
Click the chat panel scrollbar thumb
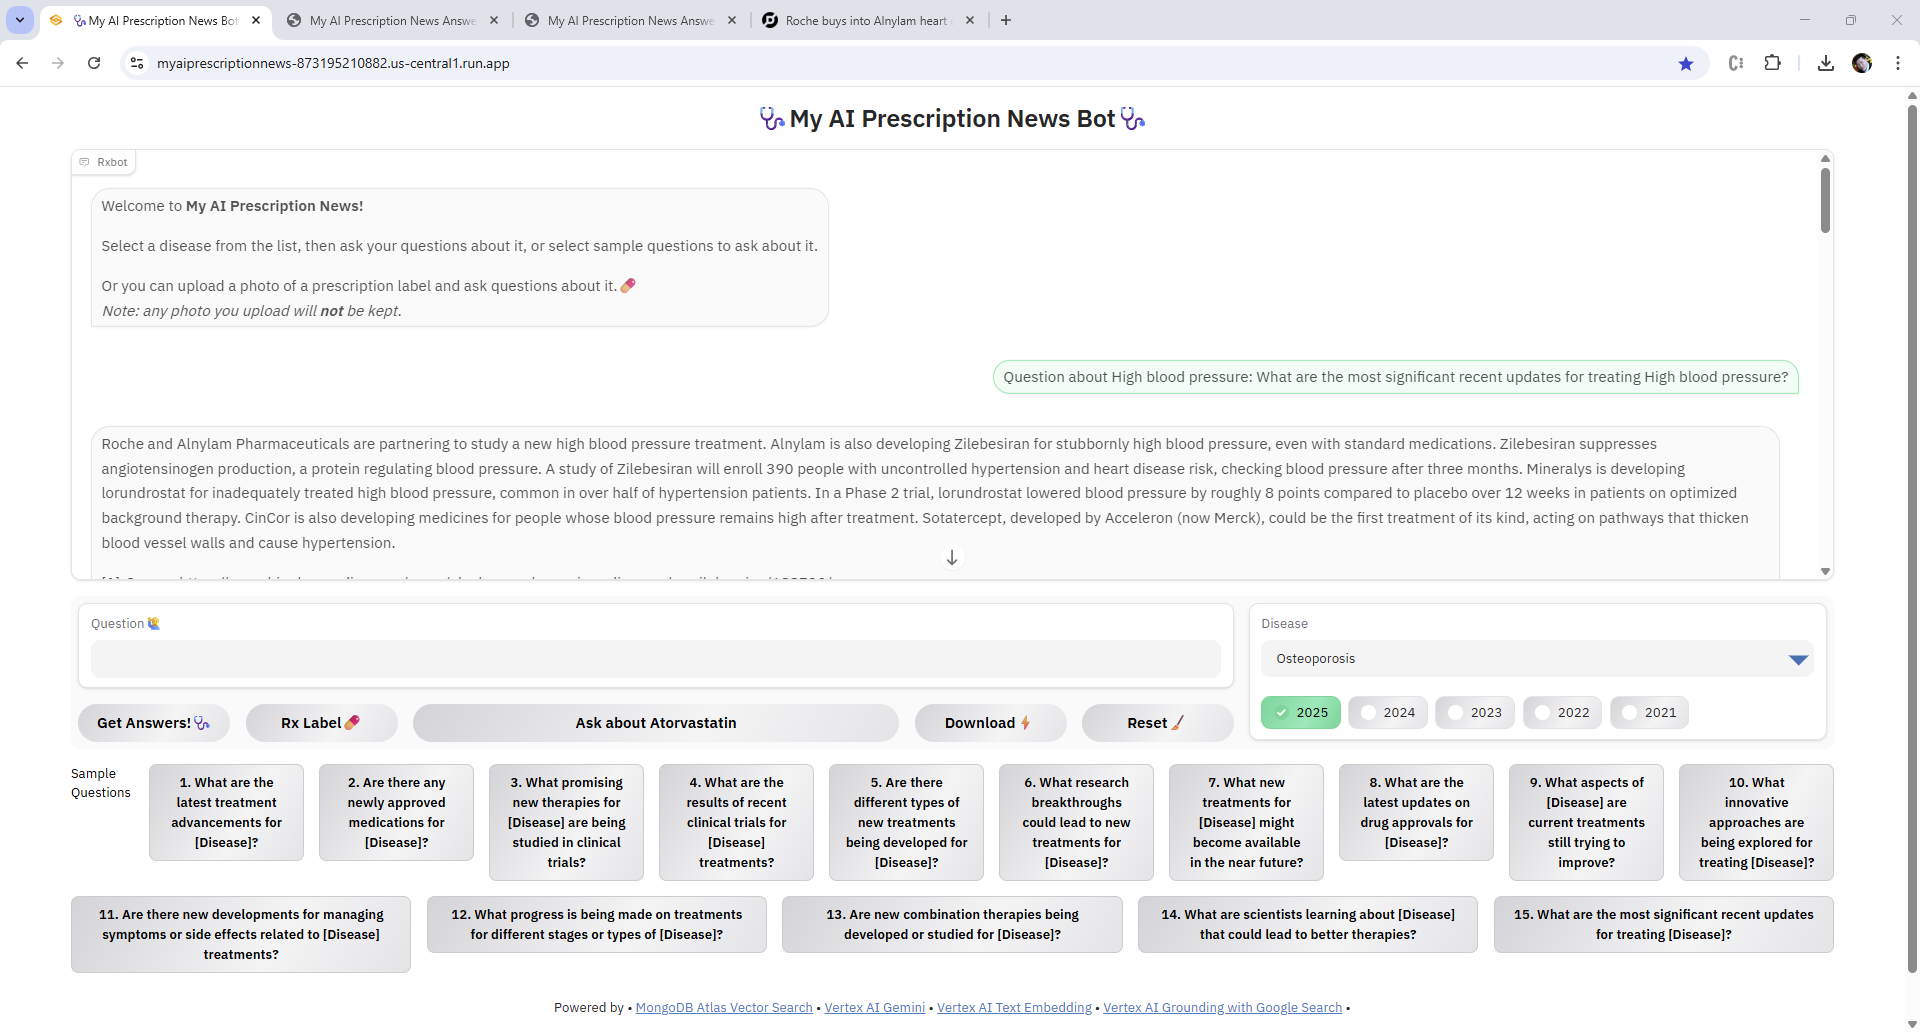tap(1825, 200)
